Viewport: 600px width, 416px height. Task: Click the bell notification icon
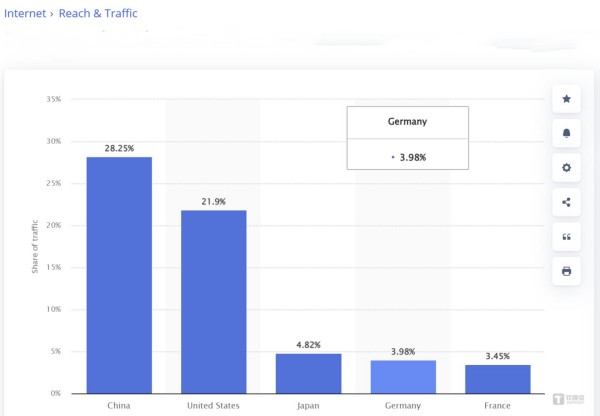[566, 133]
